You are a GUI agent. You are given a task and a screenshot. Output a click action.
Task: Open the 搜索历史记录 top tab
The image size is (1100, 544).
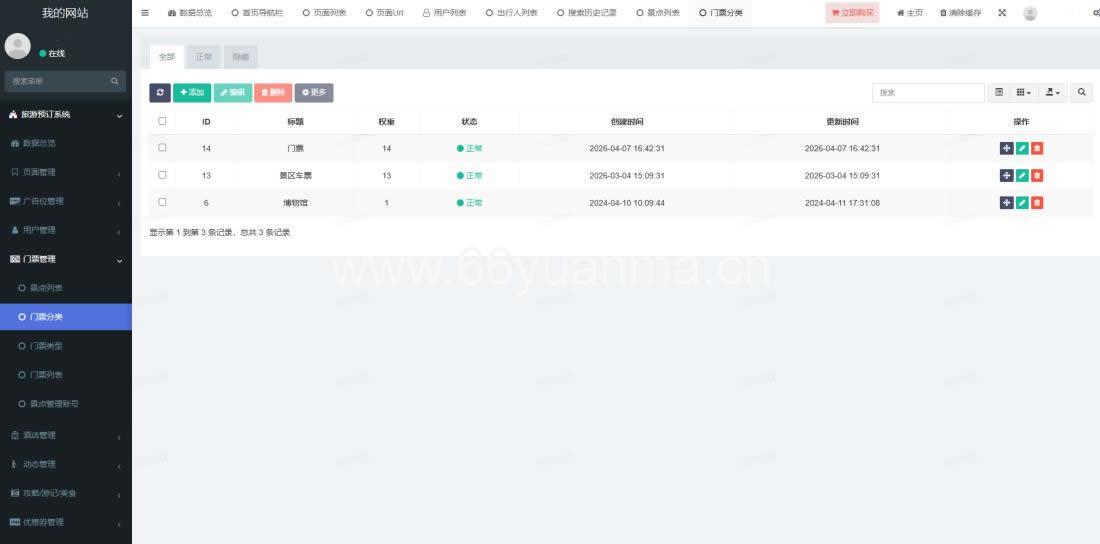[x=587, y=13]
